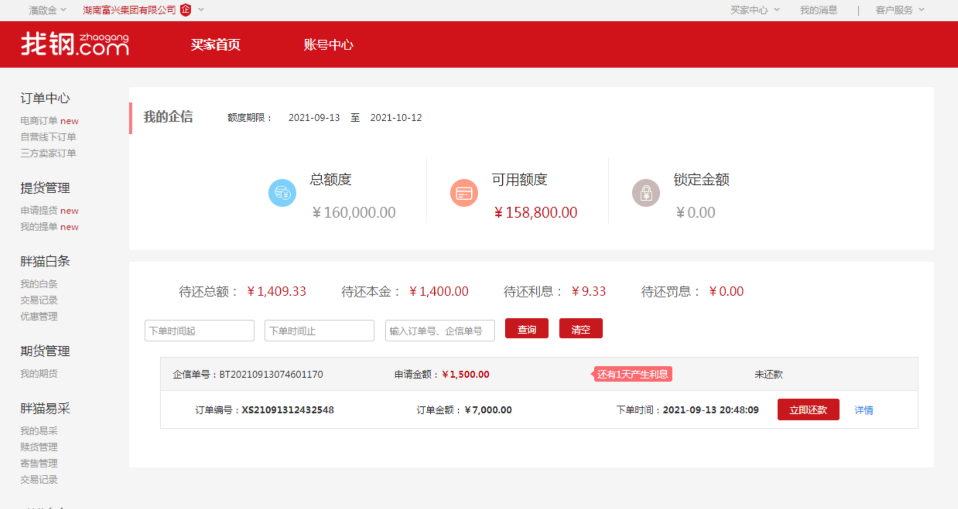Image resolution: width=958 pixels, height=509 pixels.
Task: Click order time 2021-09-13 20:48:09
Action: coord(711,410)
